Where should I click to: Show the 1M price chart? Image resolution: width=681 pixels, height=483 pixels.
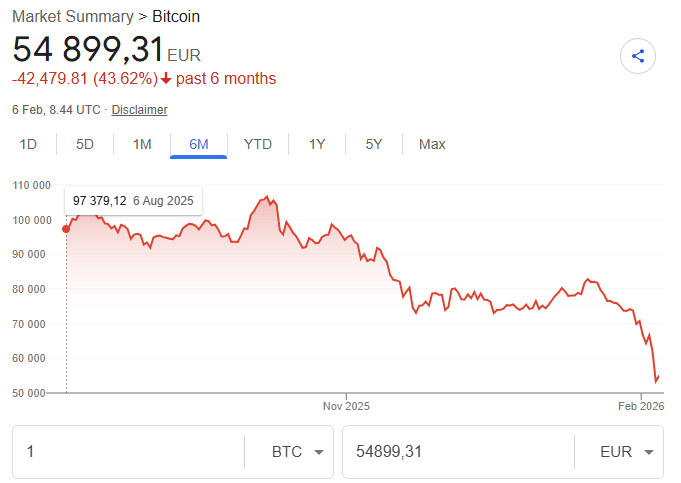click(x=142, y=144)
